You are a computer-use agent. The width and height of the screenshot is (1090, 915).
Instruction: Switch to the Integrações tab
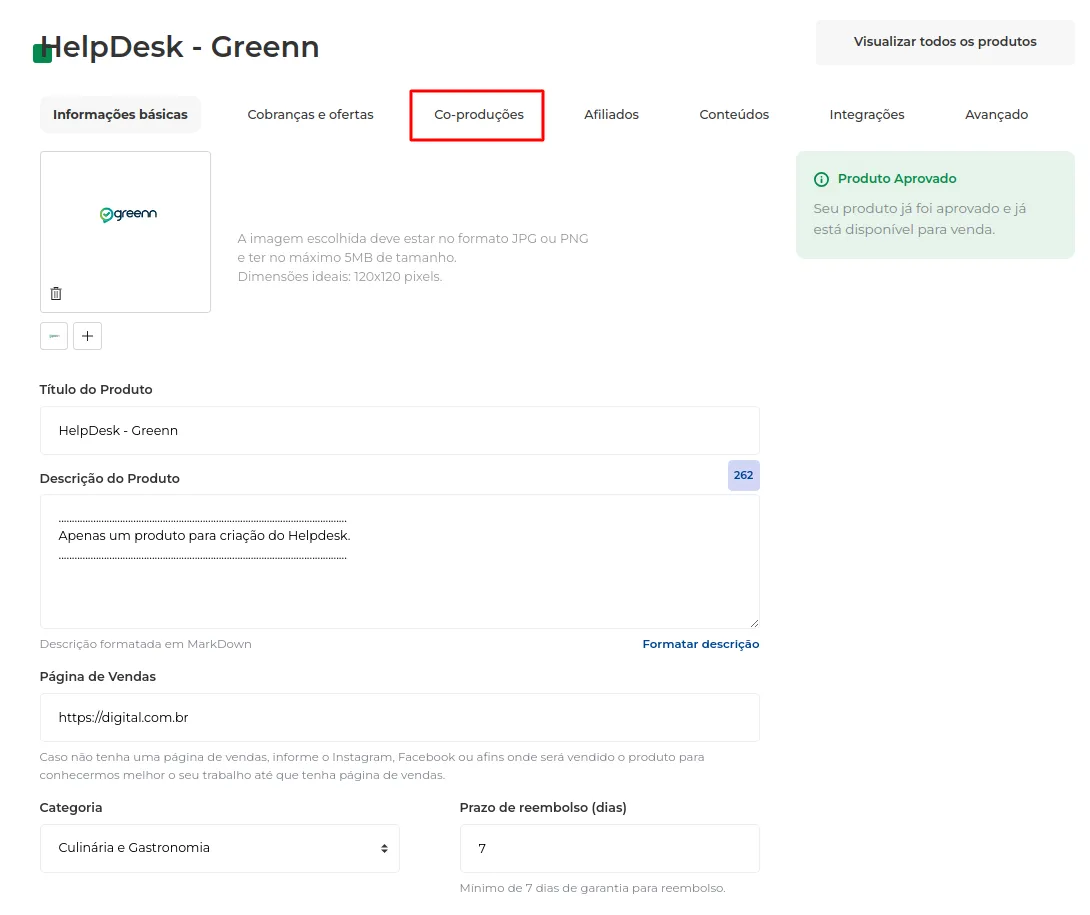pyautogui.click(x=867, y=115)
